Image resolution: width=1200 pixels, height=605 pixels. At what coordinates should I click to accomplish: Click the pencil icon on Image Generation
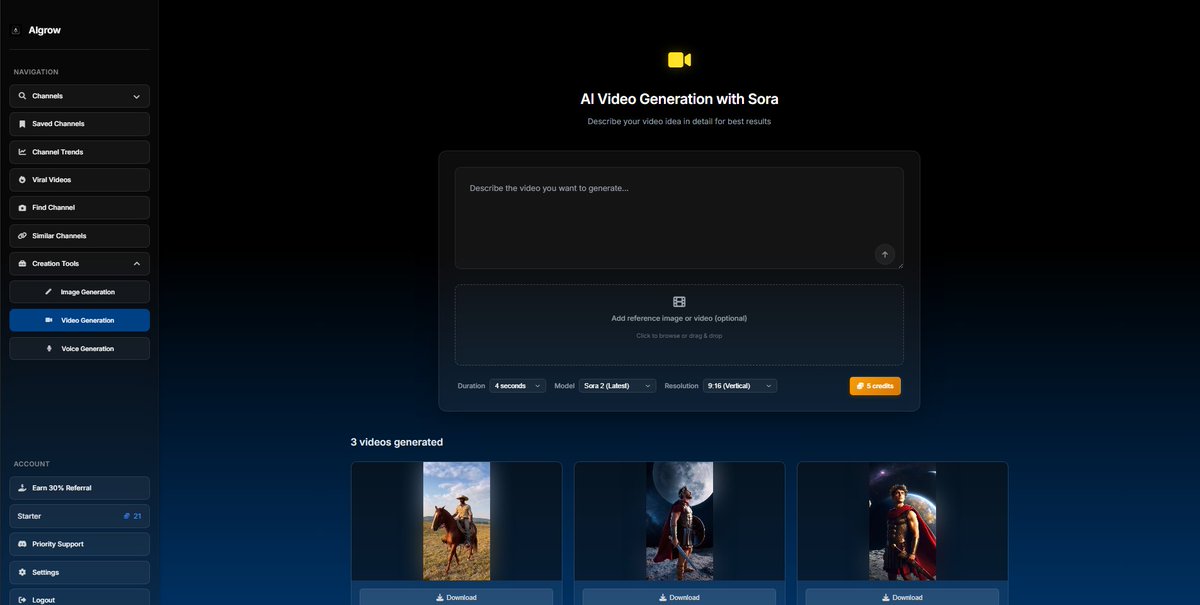(x=50, y=292)
